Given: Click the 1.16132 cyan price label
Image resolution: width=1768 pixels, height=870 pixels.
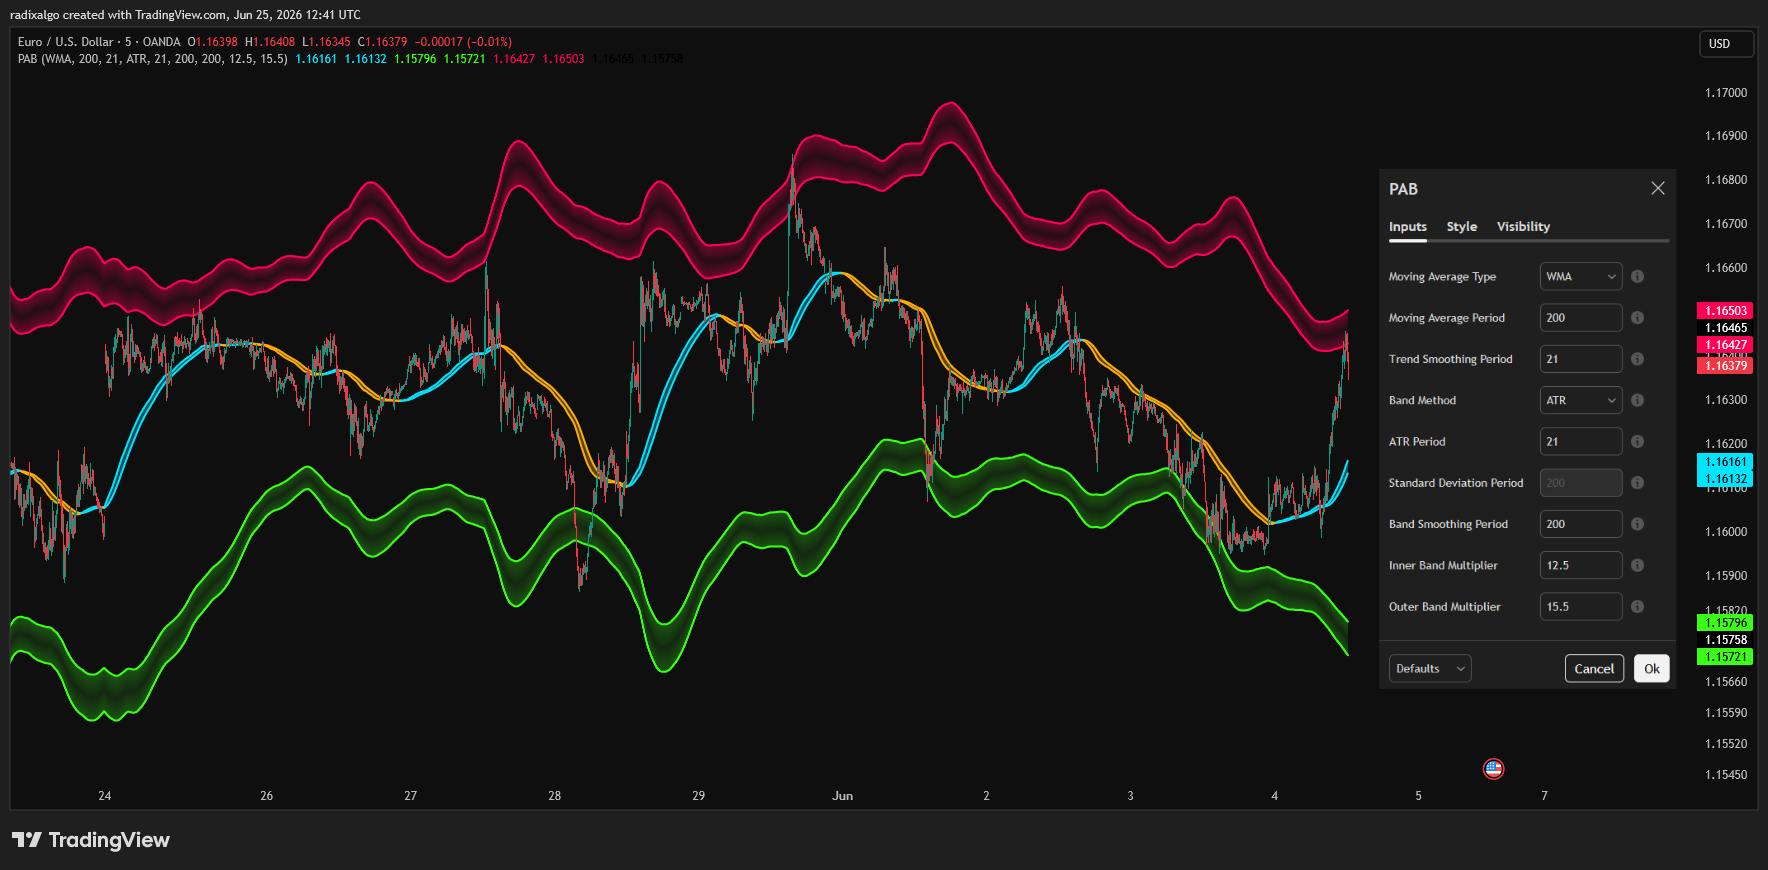Looking at the screenshot, I should [1725, 479].
